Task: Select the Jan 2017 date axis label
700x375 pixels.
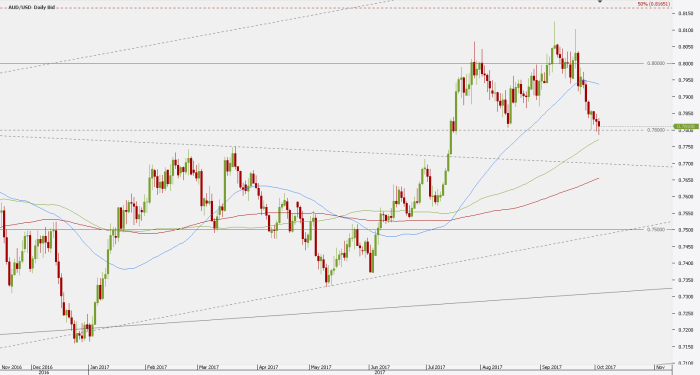Action: [99, 367]
